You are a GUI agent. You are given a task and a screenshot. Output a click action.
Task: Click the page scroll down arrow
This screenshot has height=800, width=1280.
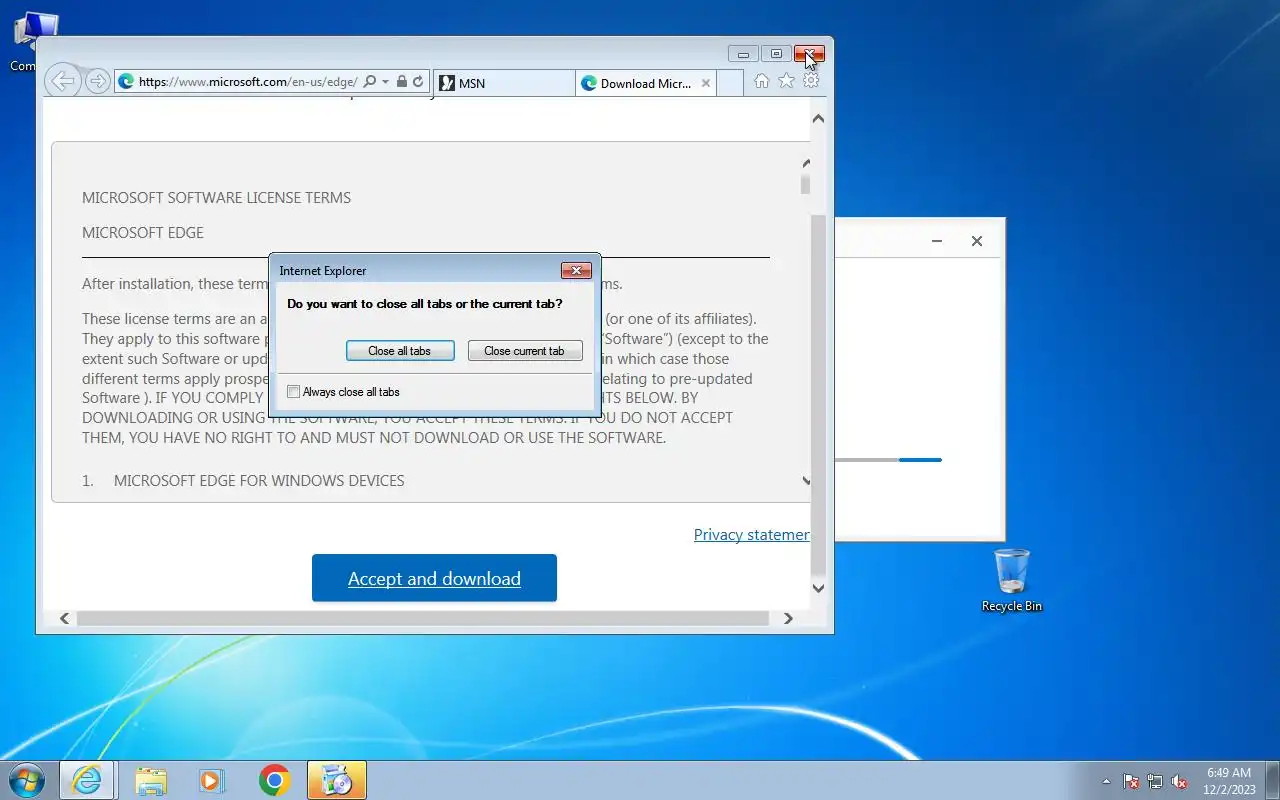(x=818, y=588)
